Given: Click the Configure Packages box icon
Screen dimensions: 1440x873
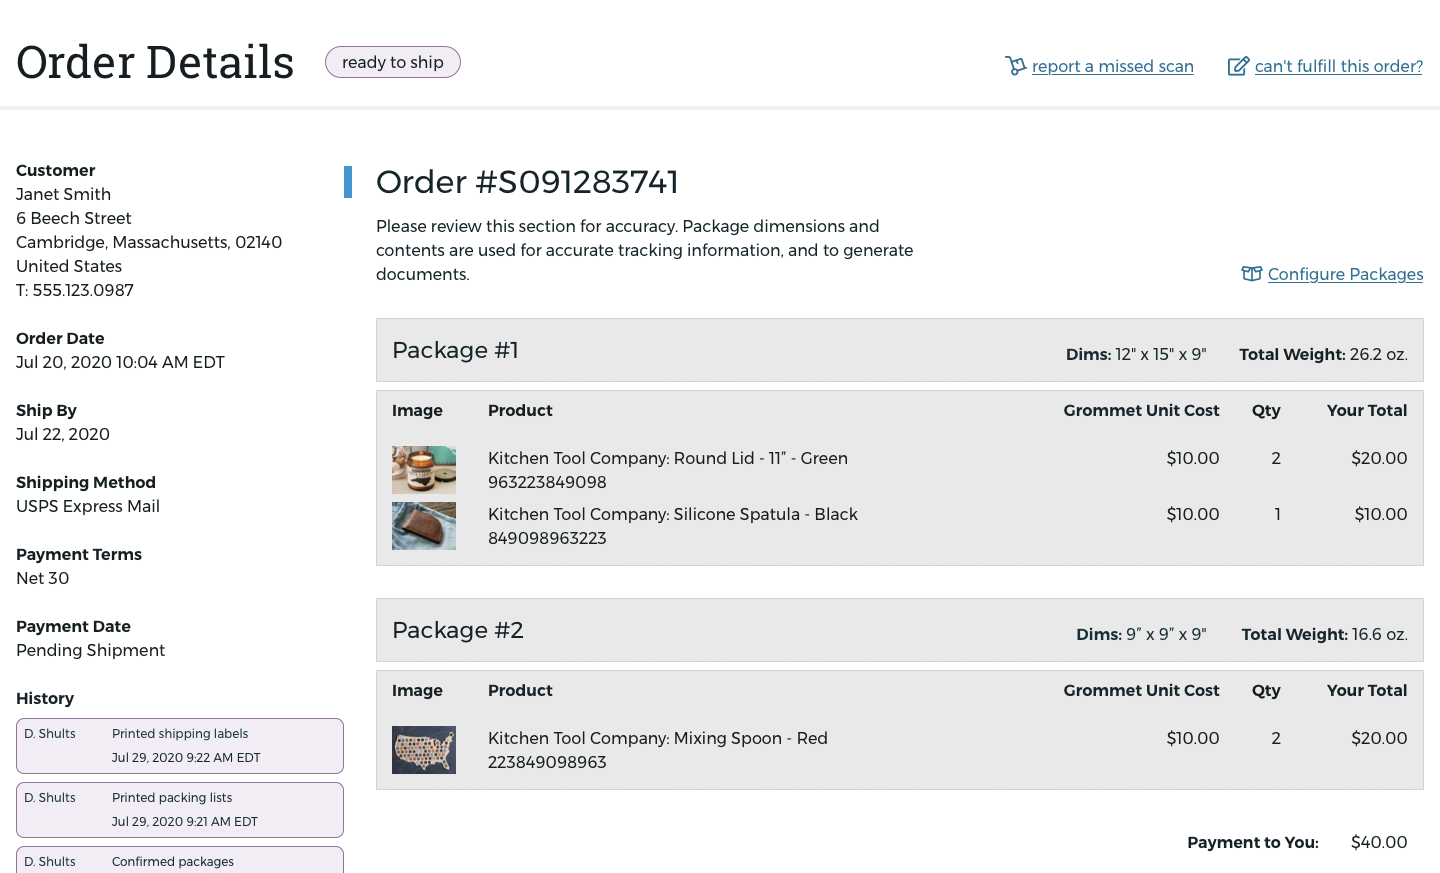Looking at the screenshot, I should [1252, 274].
